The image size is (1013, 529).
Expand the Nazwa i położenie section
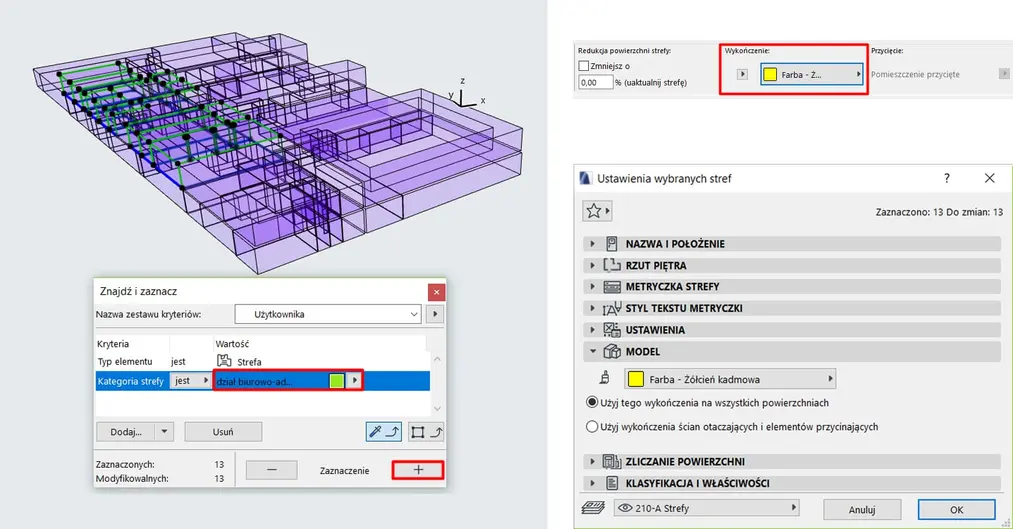coord(592,244)
